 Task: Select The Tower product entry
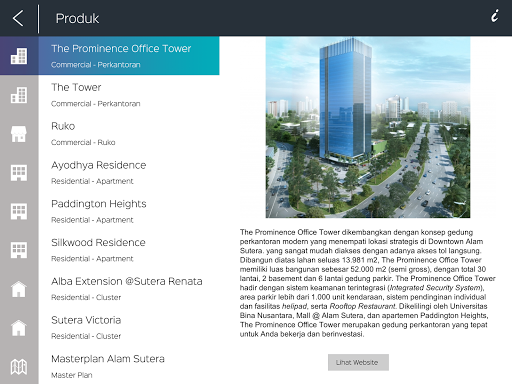(x=129, y=95)
